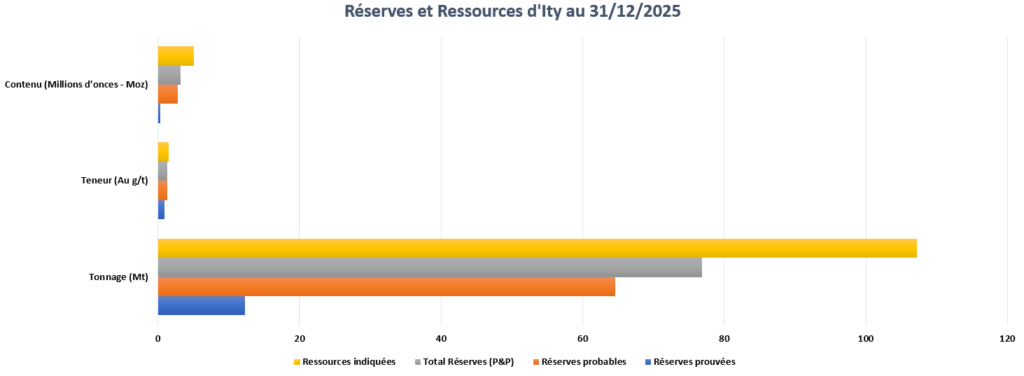This screenshot has width=1024, height=376.
Task: Select the orange Contenu bar
Action: [168, 95]
